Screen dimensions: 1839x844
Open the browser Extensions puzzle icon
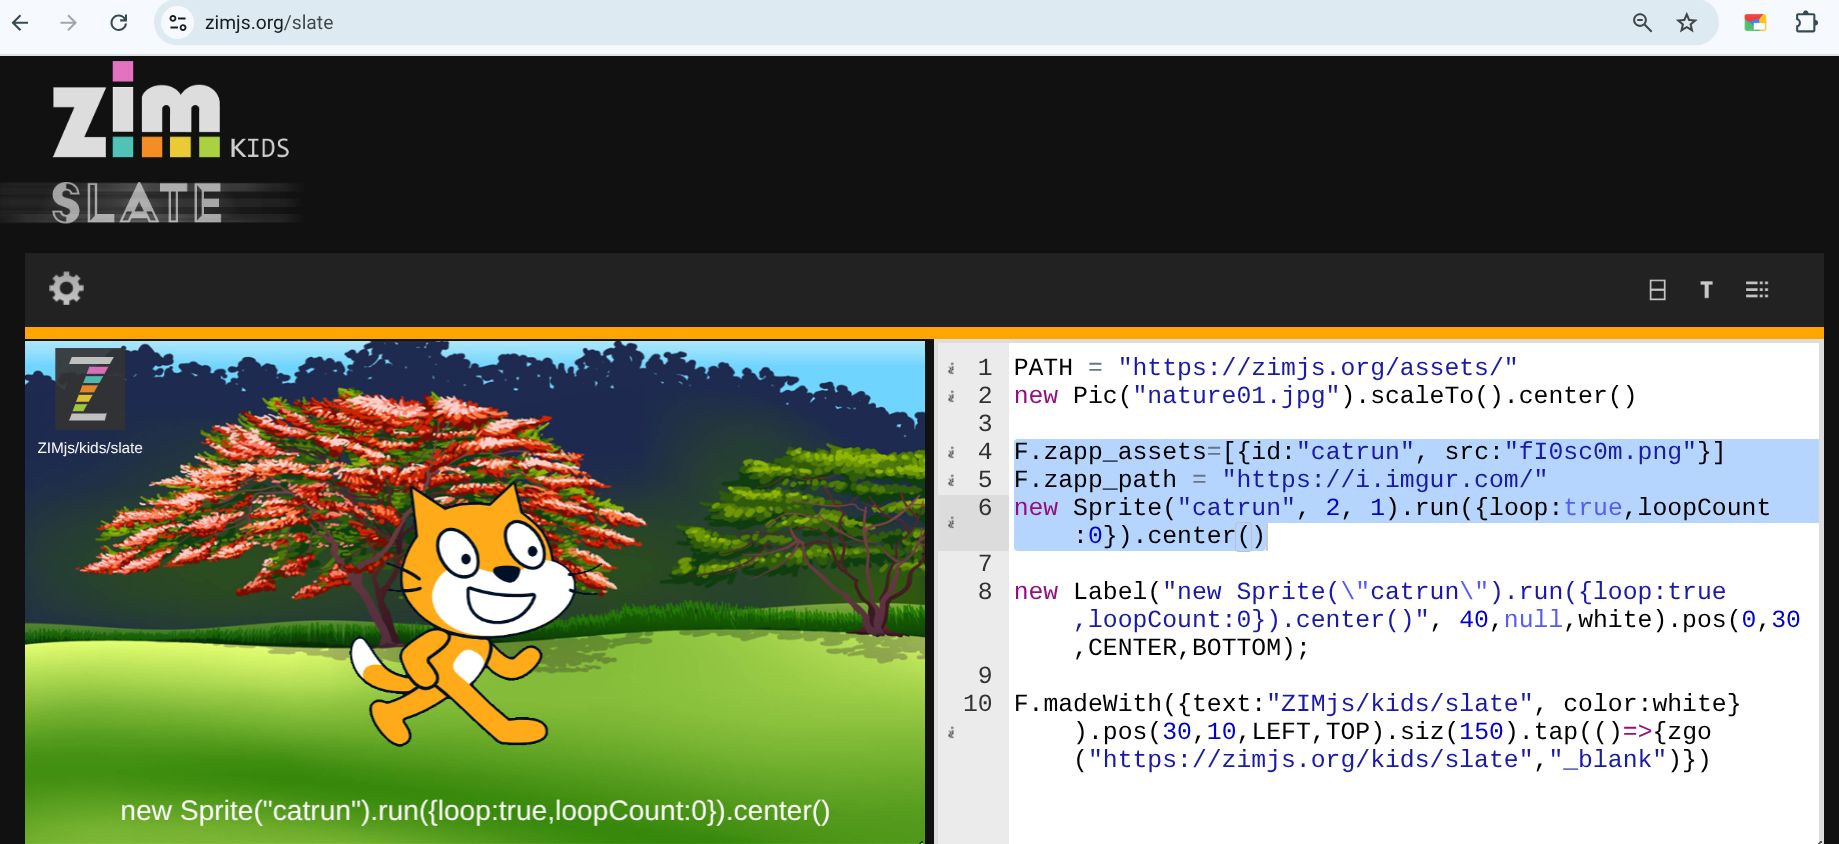coord(1805,23)
